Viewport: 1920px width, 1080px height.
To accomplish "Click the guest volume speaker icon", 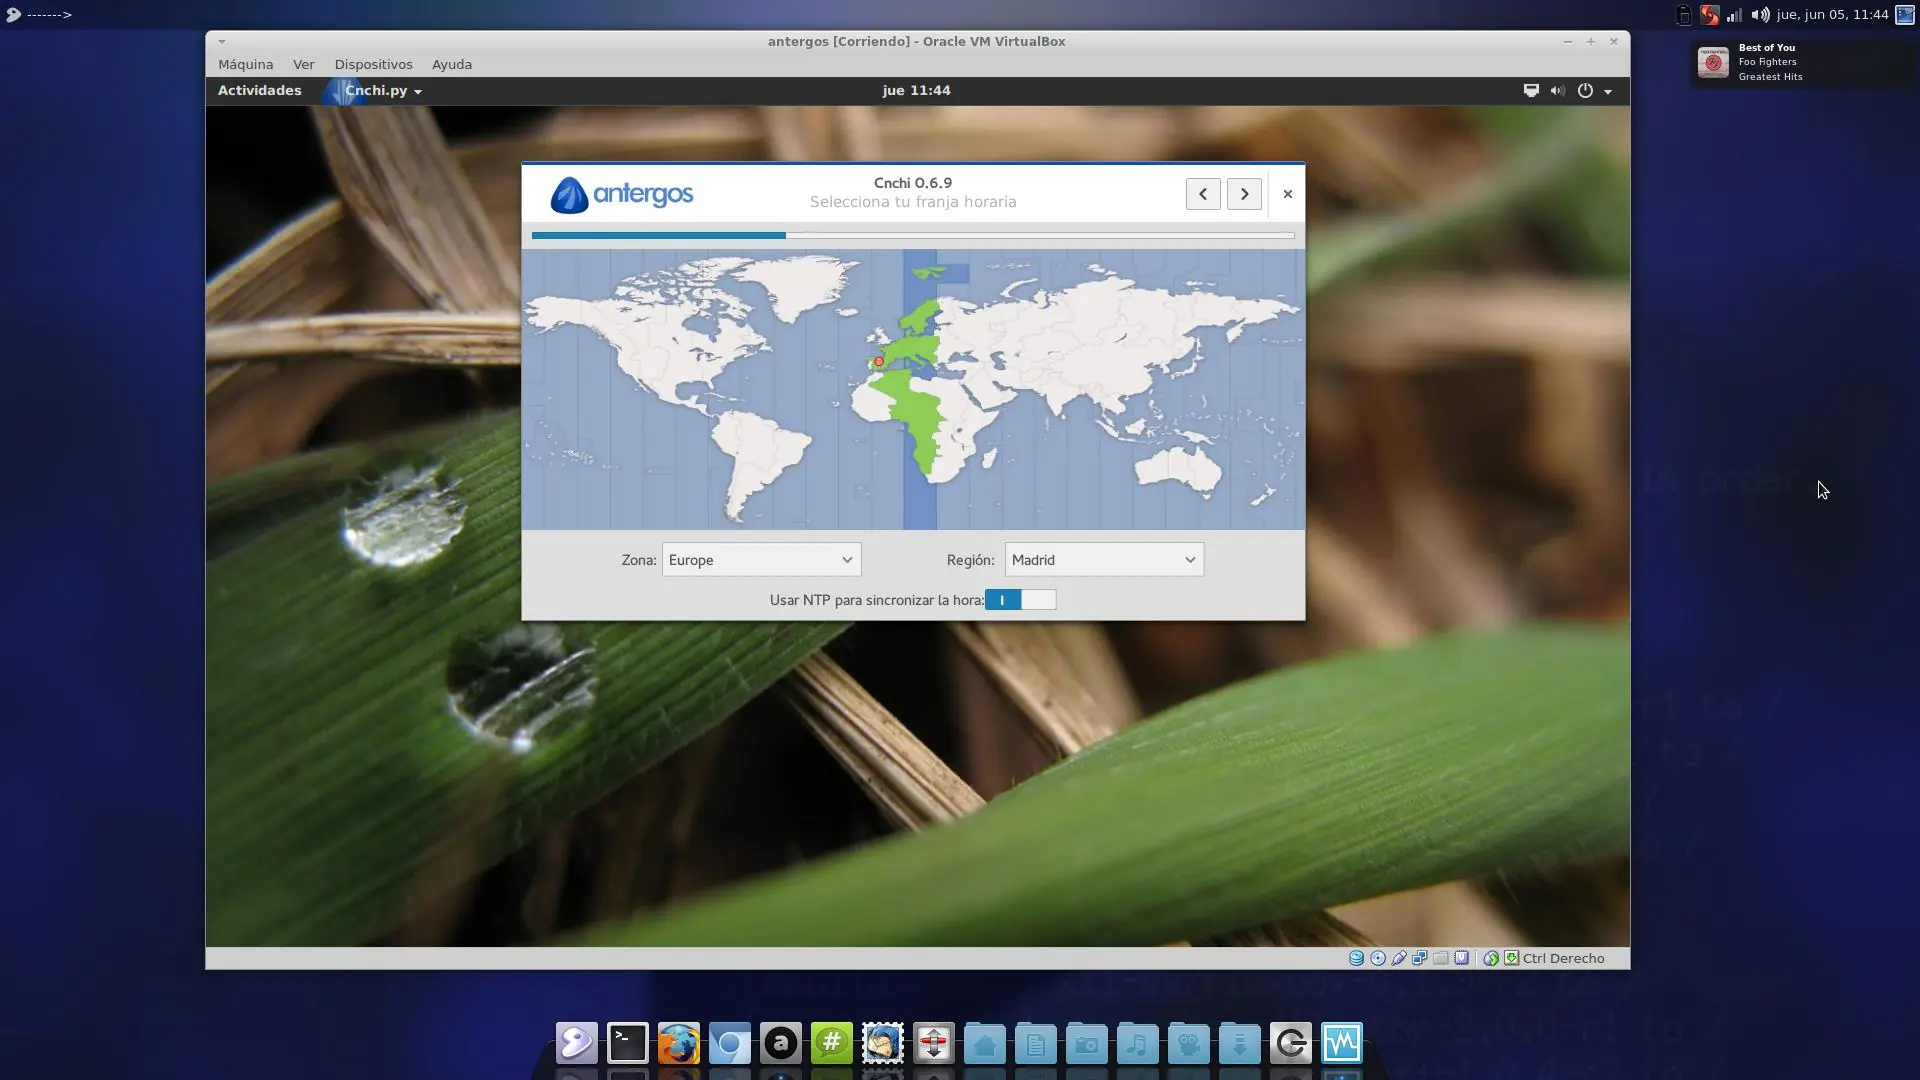I will coord(1558,90).
